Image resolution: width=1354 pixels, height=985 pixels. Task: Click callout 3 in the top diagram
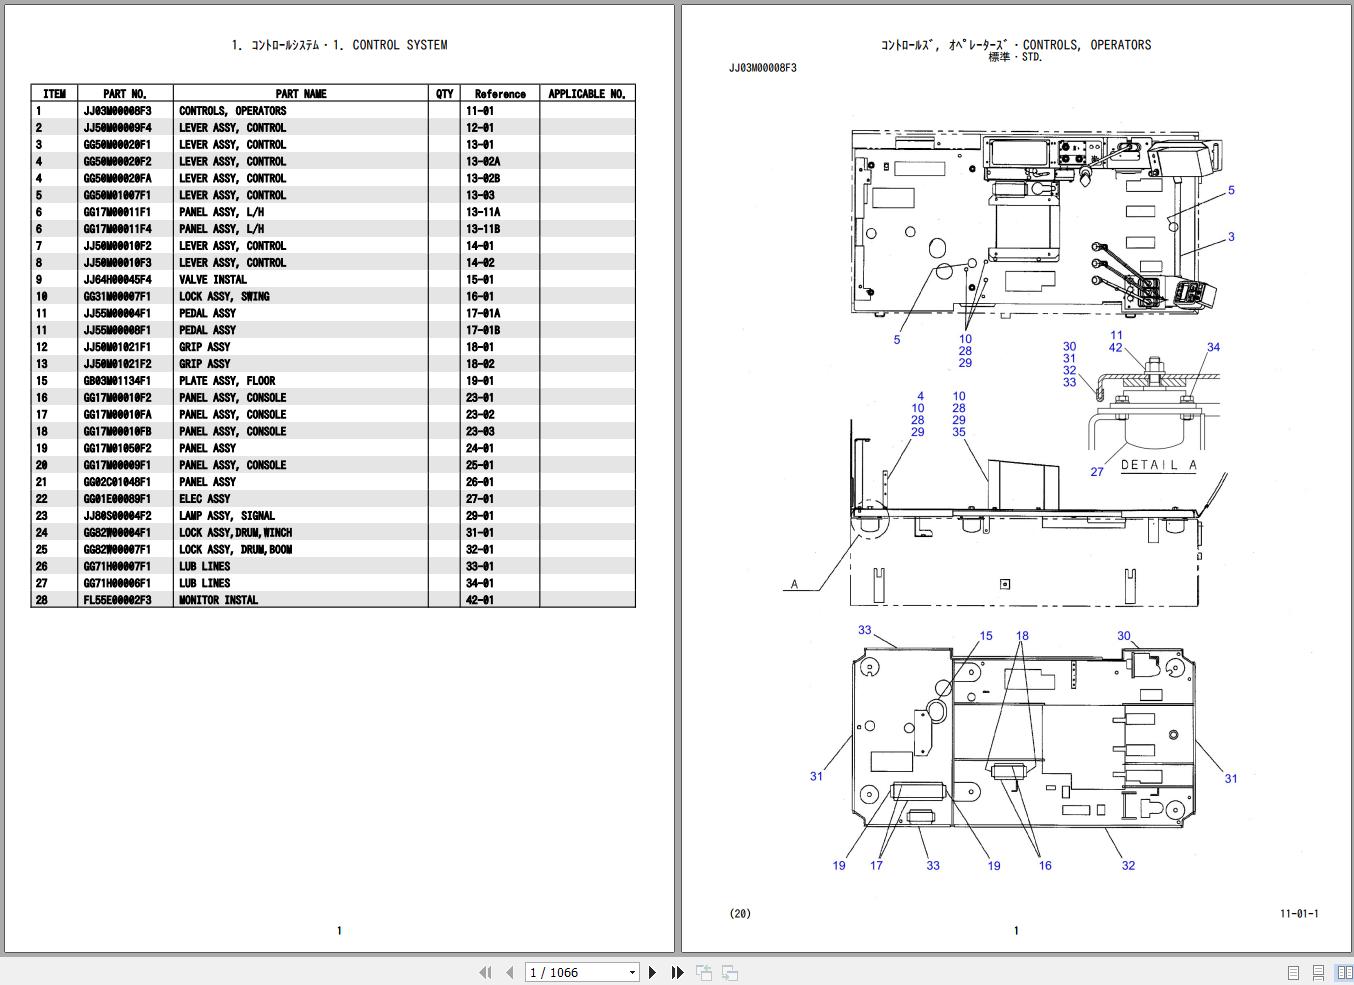[x=1231, y=237]
